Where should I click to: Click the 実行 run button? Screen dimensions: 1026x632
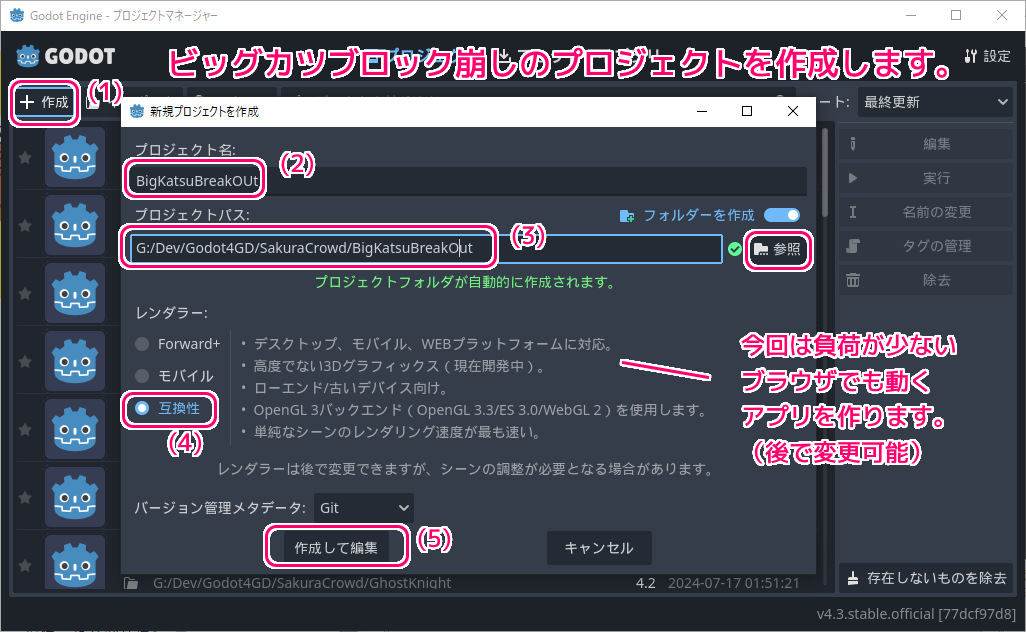pos(926,178)
